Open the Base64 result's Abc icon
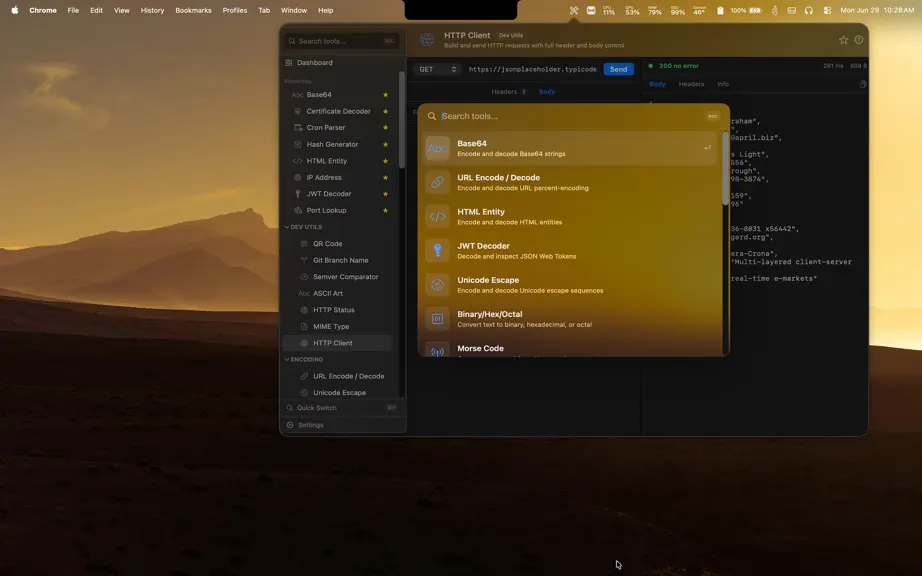 (x=437, y=148)
